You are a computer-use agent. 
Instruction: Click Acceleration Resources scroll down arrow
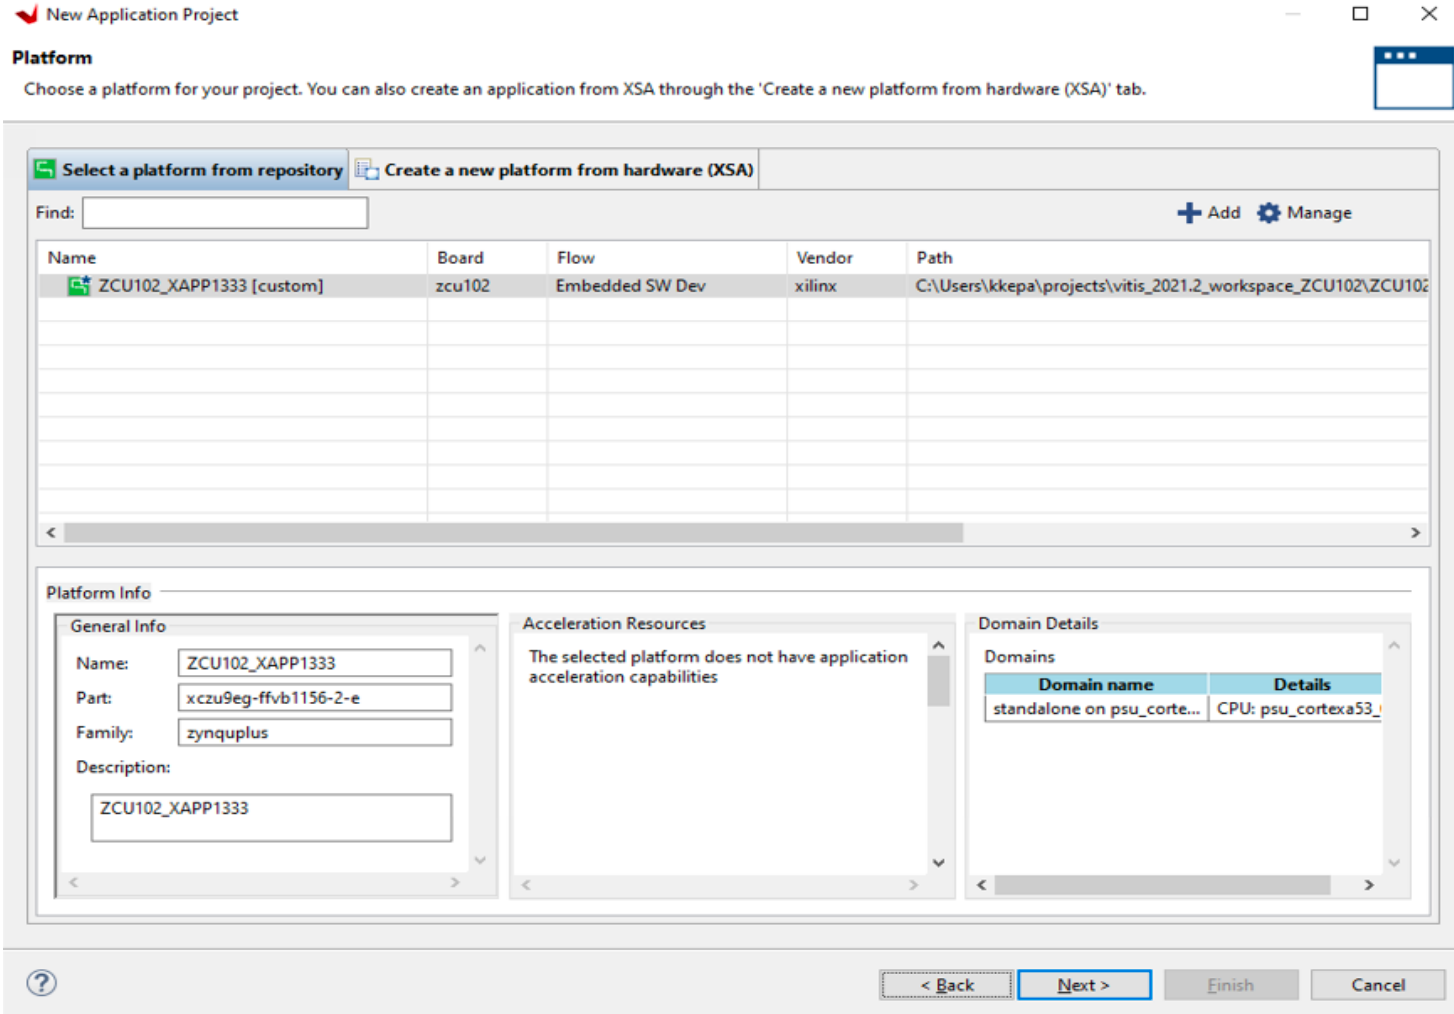coord(938,862)
